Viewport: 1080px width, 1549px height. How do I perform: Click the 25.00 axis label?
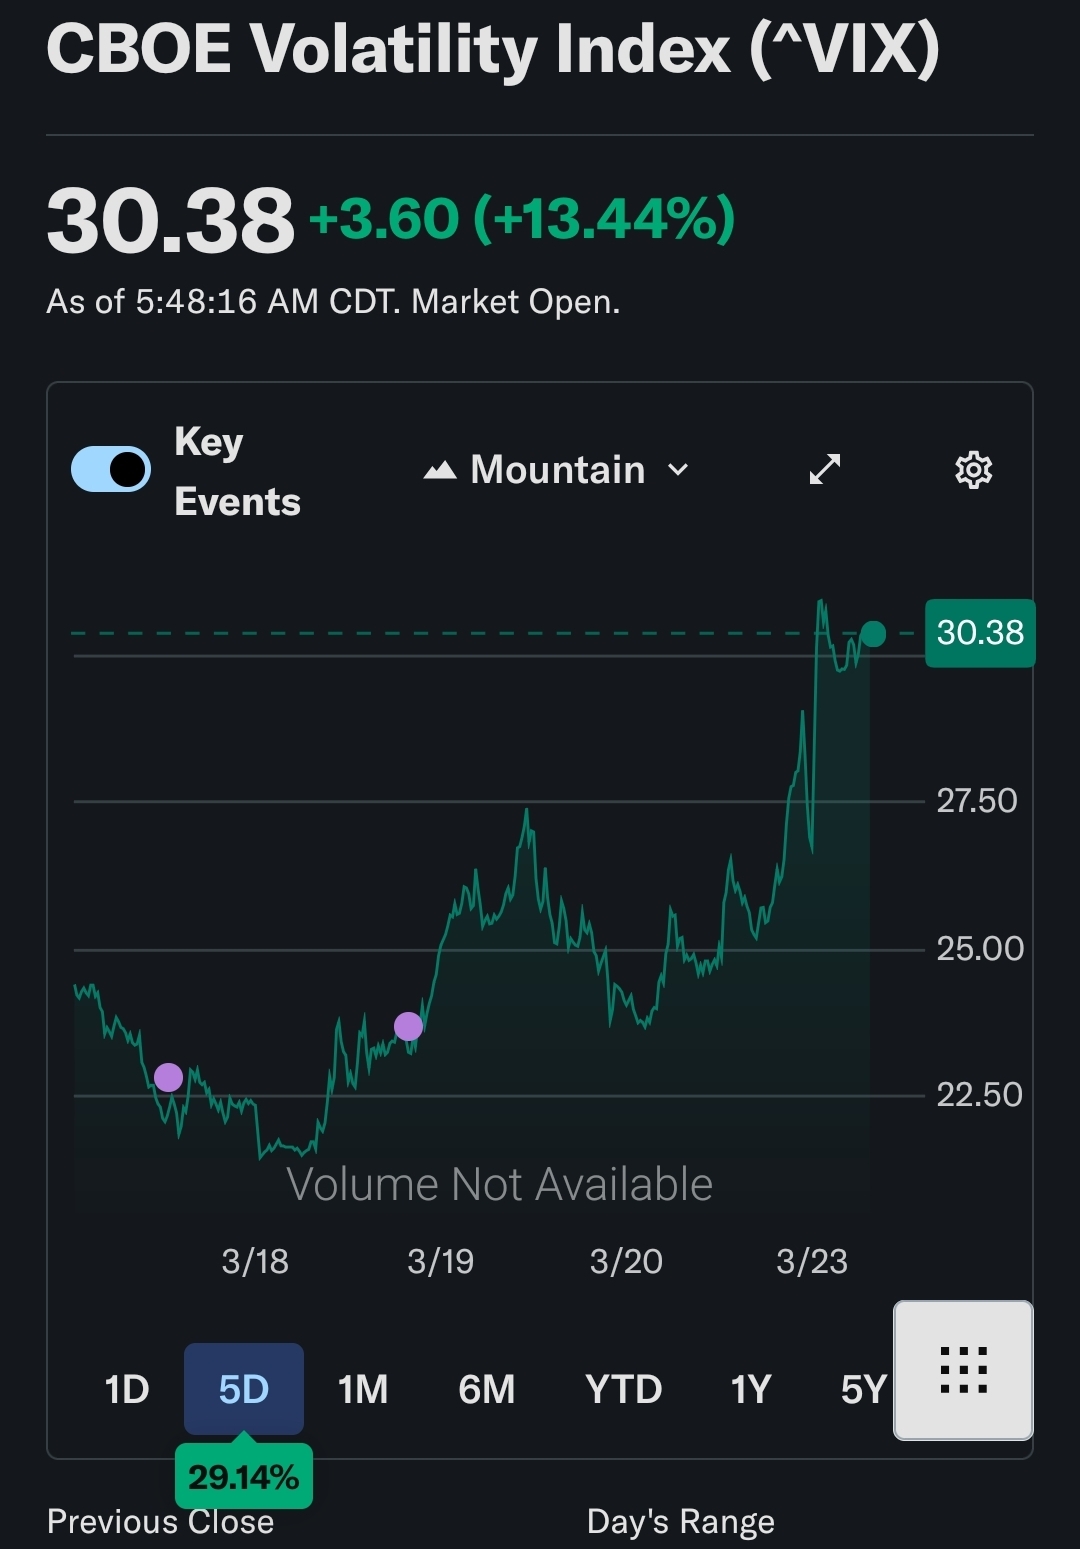(x=980, y=948)
